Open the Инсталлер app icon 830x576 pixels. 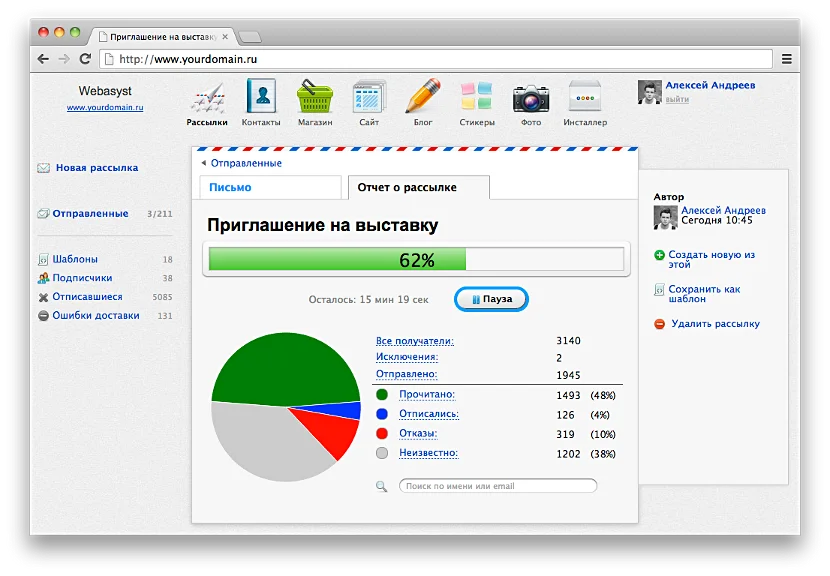(x=585, y=96)
